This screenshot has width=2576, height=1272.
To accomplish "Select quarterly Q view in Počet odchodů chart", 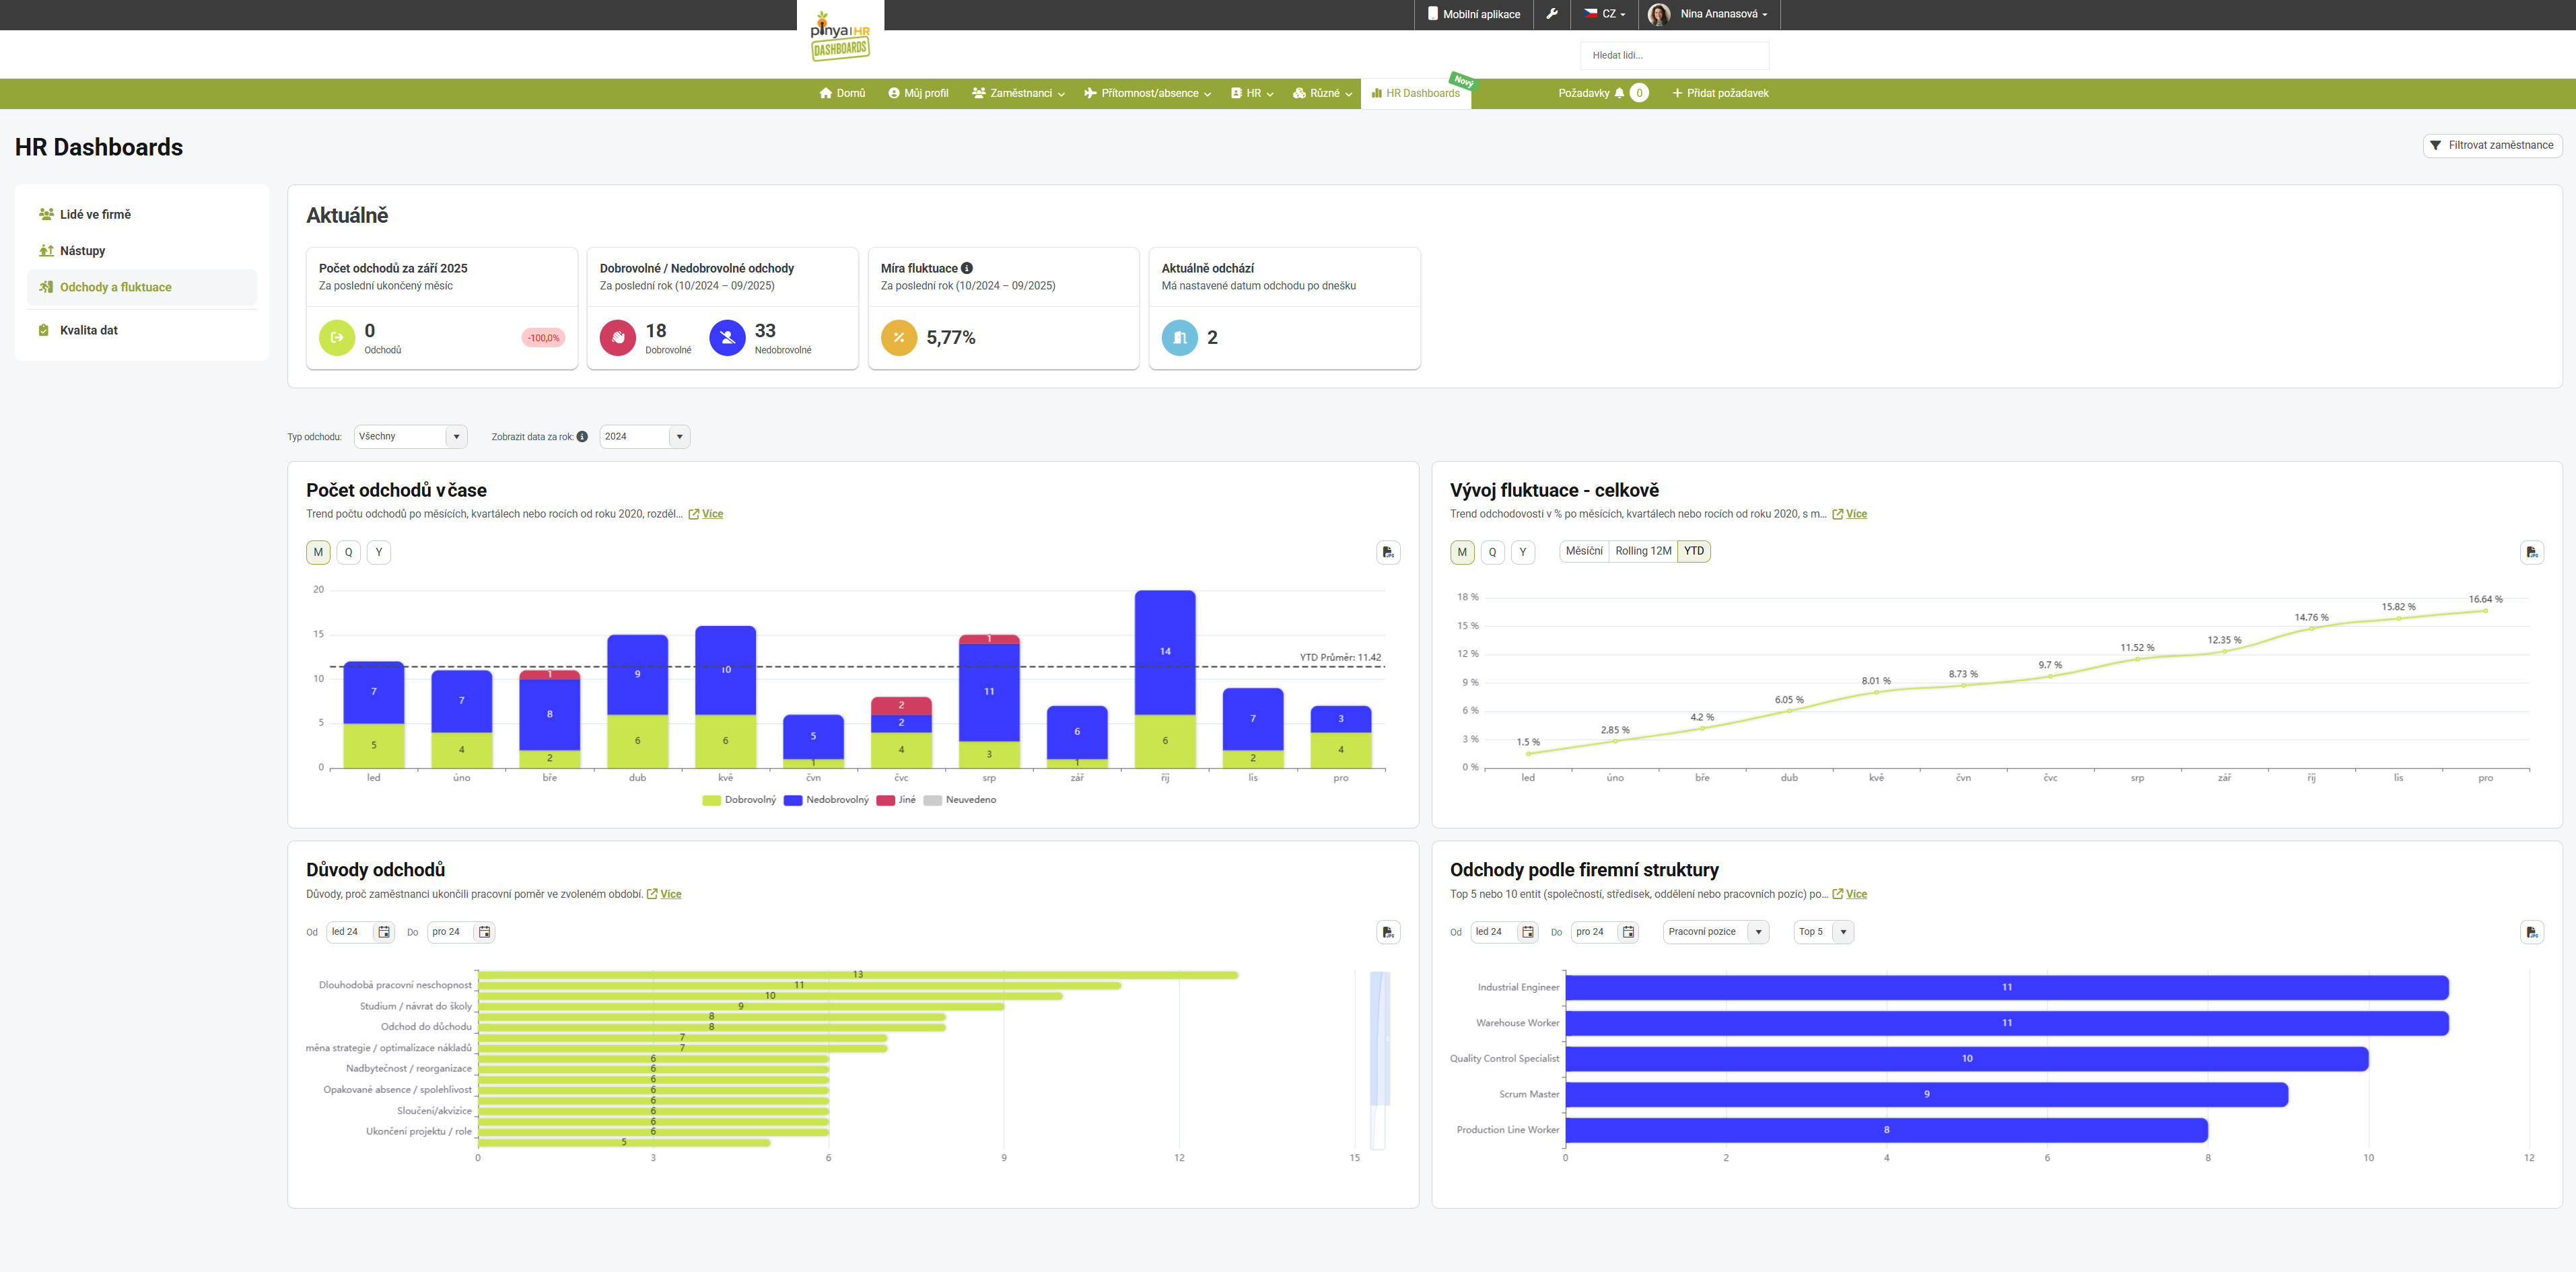I will pos(348,552).
